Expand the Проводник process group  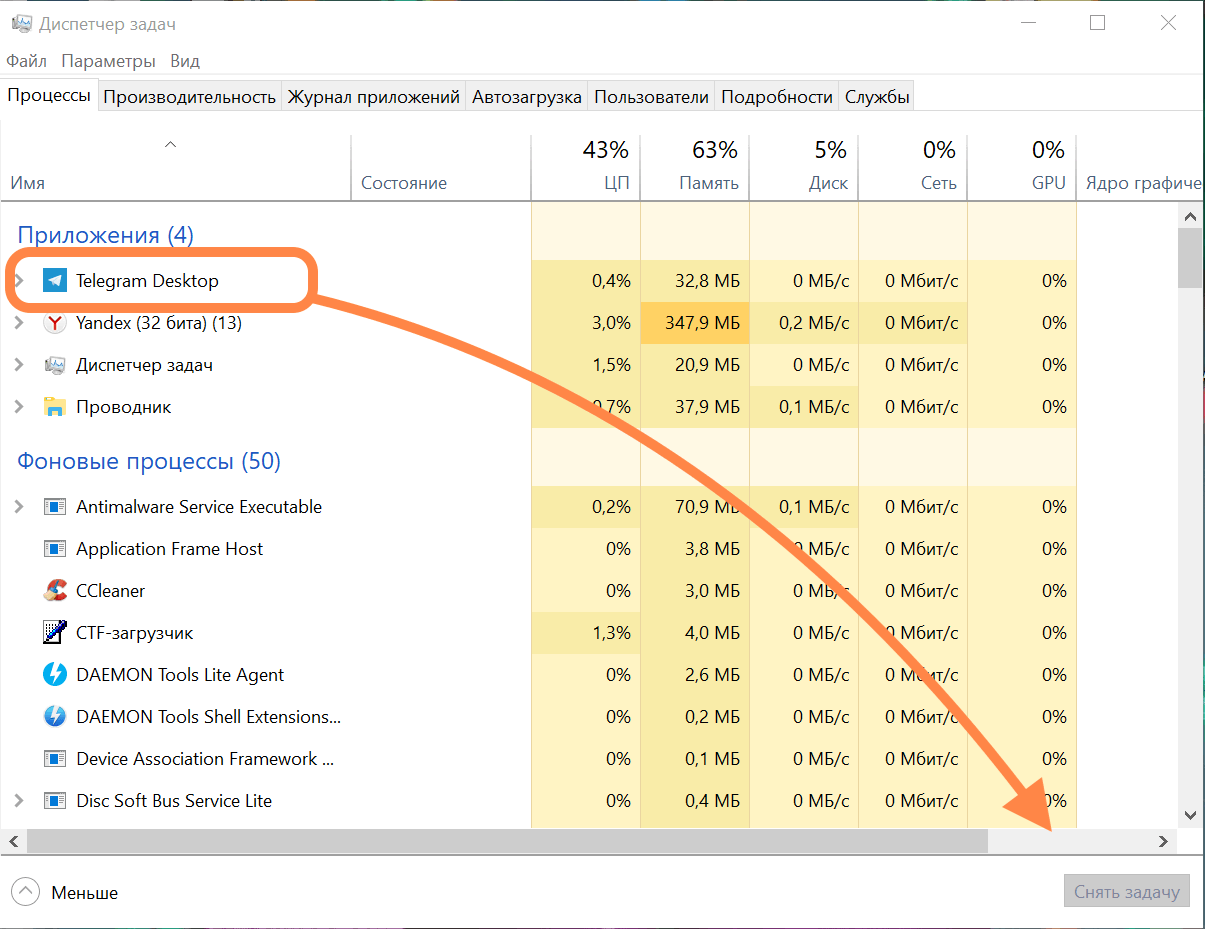(19, 407)
